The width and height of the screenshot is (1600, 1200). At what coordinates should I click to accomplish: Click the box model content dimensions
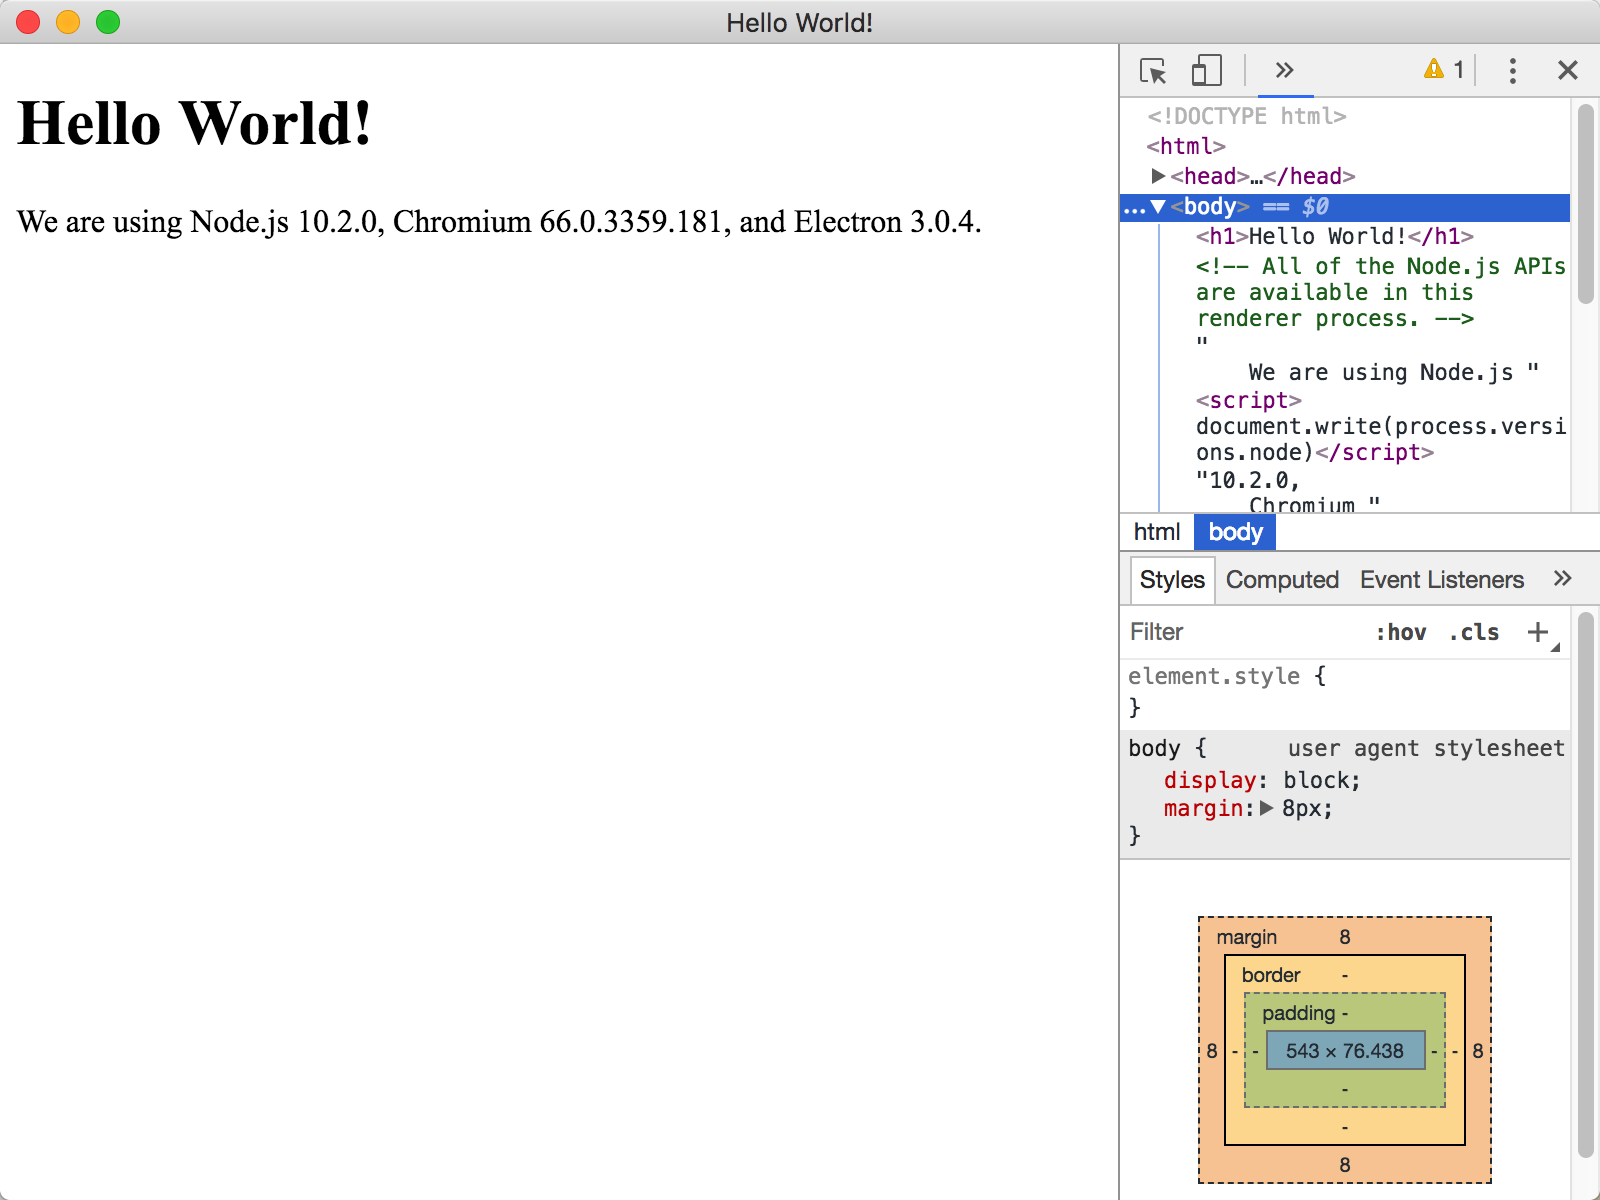pos(1344,1051)
